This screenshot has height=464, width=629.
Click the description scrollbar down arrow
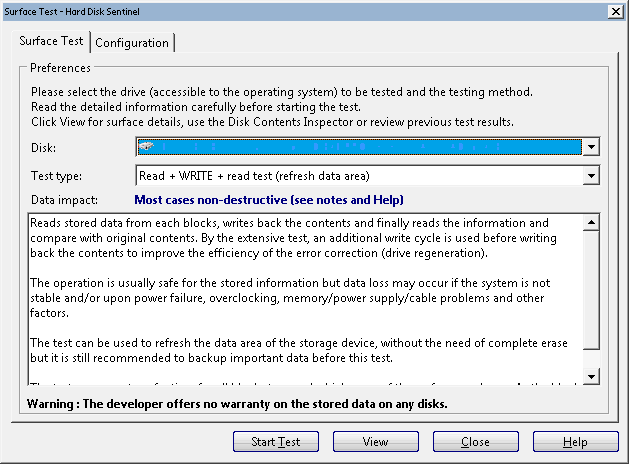(x=590, y=376)
